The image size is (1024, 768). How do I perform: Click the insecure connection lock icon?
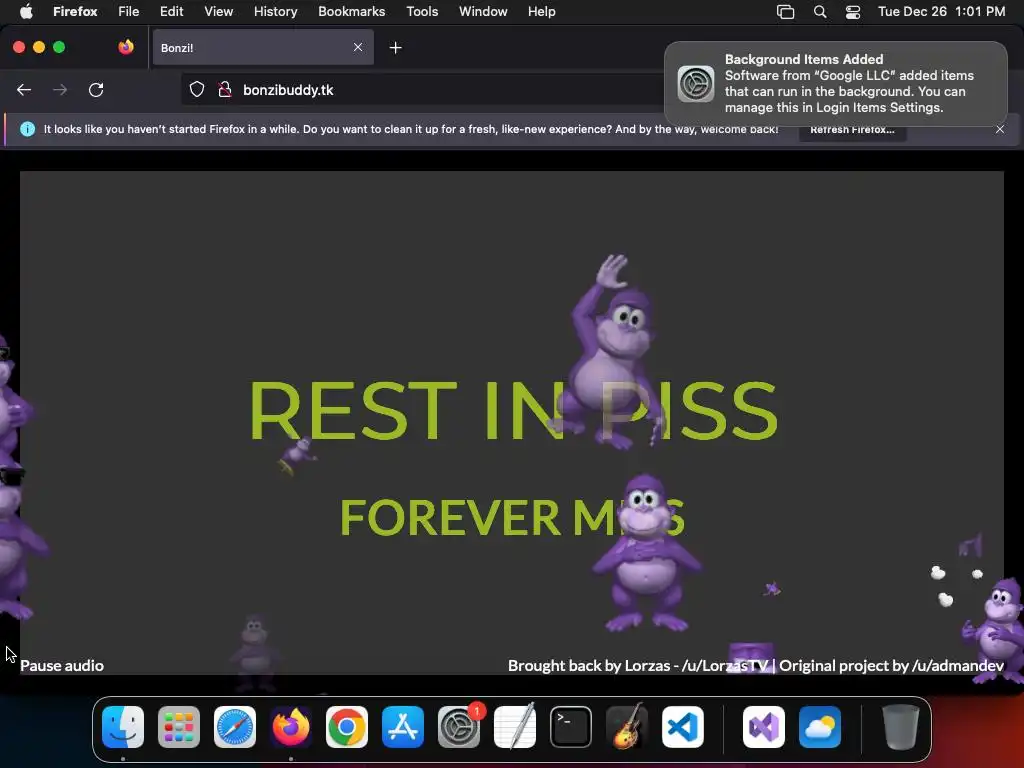click(225, 89)
